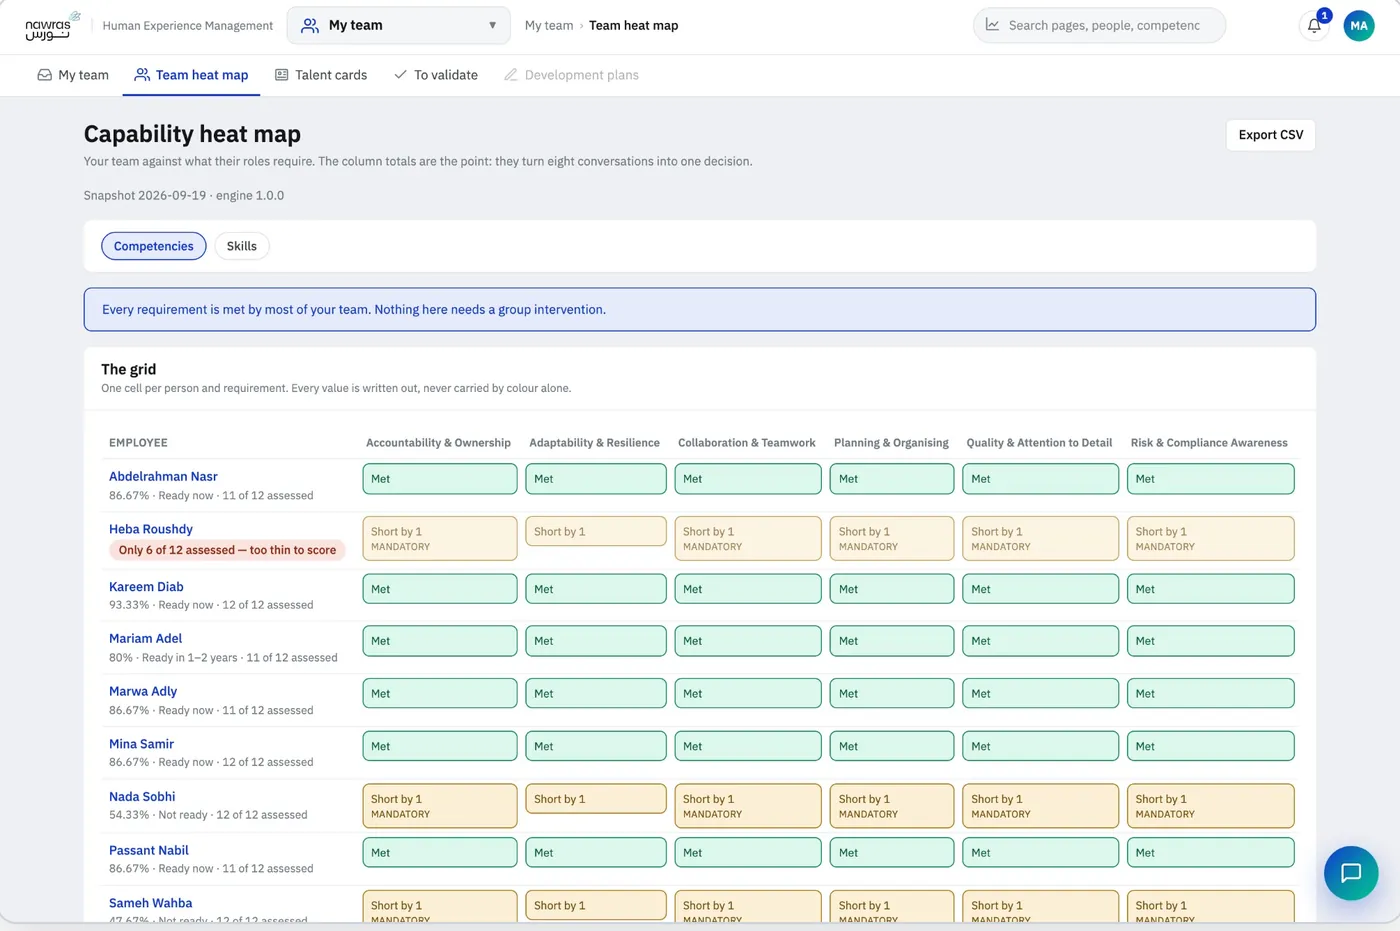Viewport: 1400px width, 931px height.
Task: Open Mariam Adel's profile link
Action: 145,638
